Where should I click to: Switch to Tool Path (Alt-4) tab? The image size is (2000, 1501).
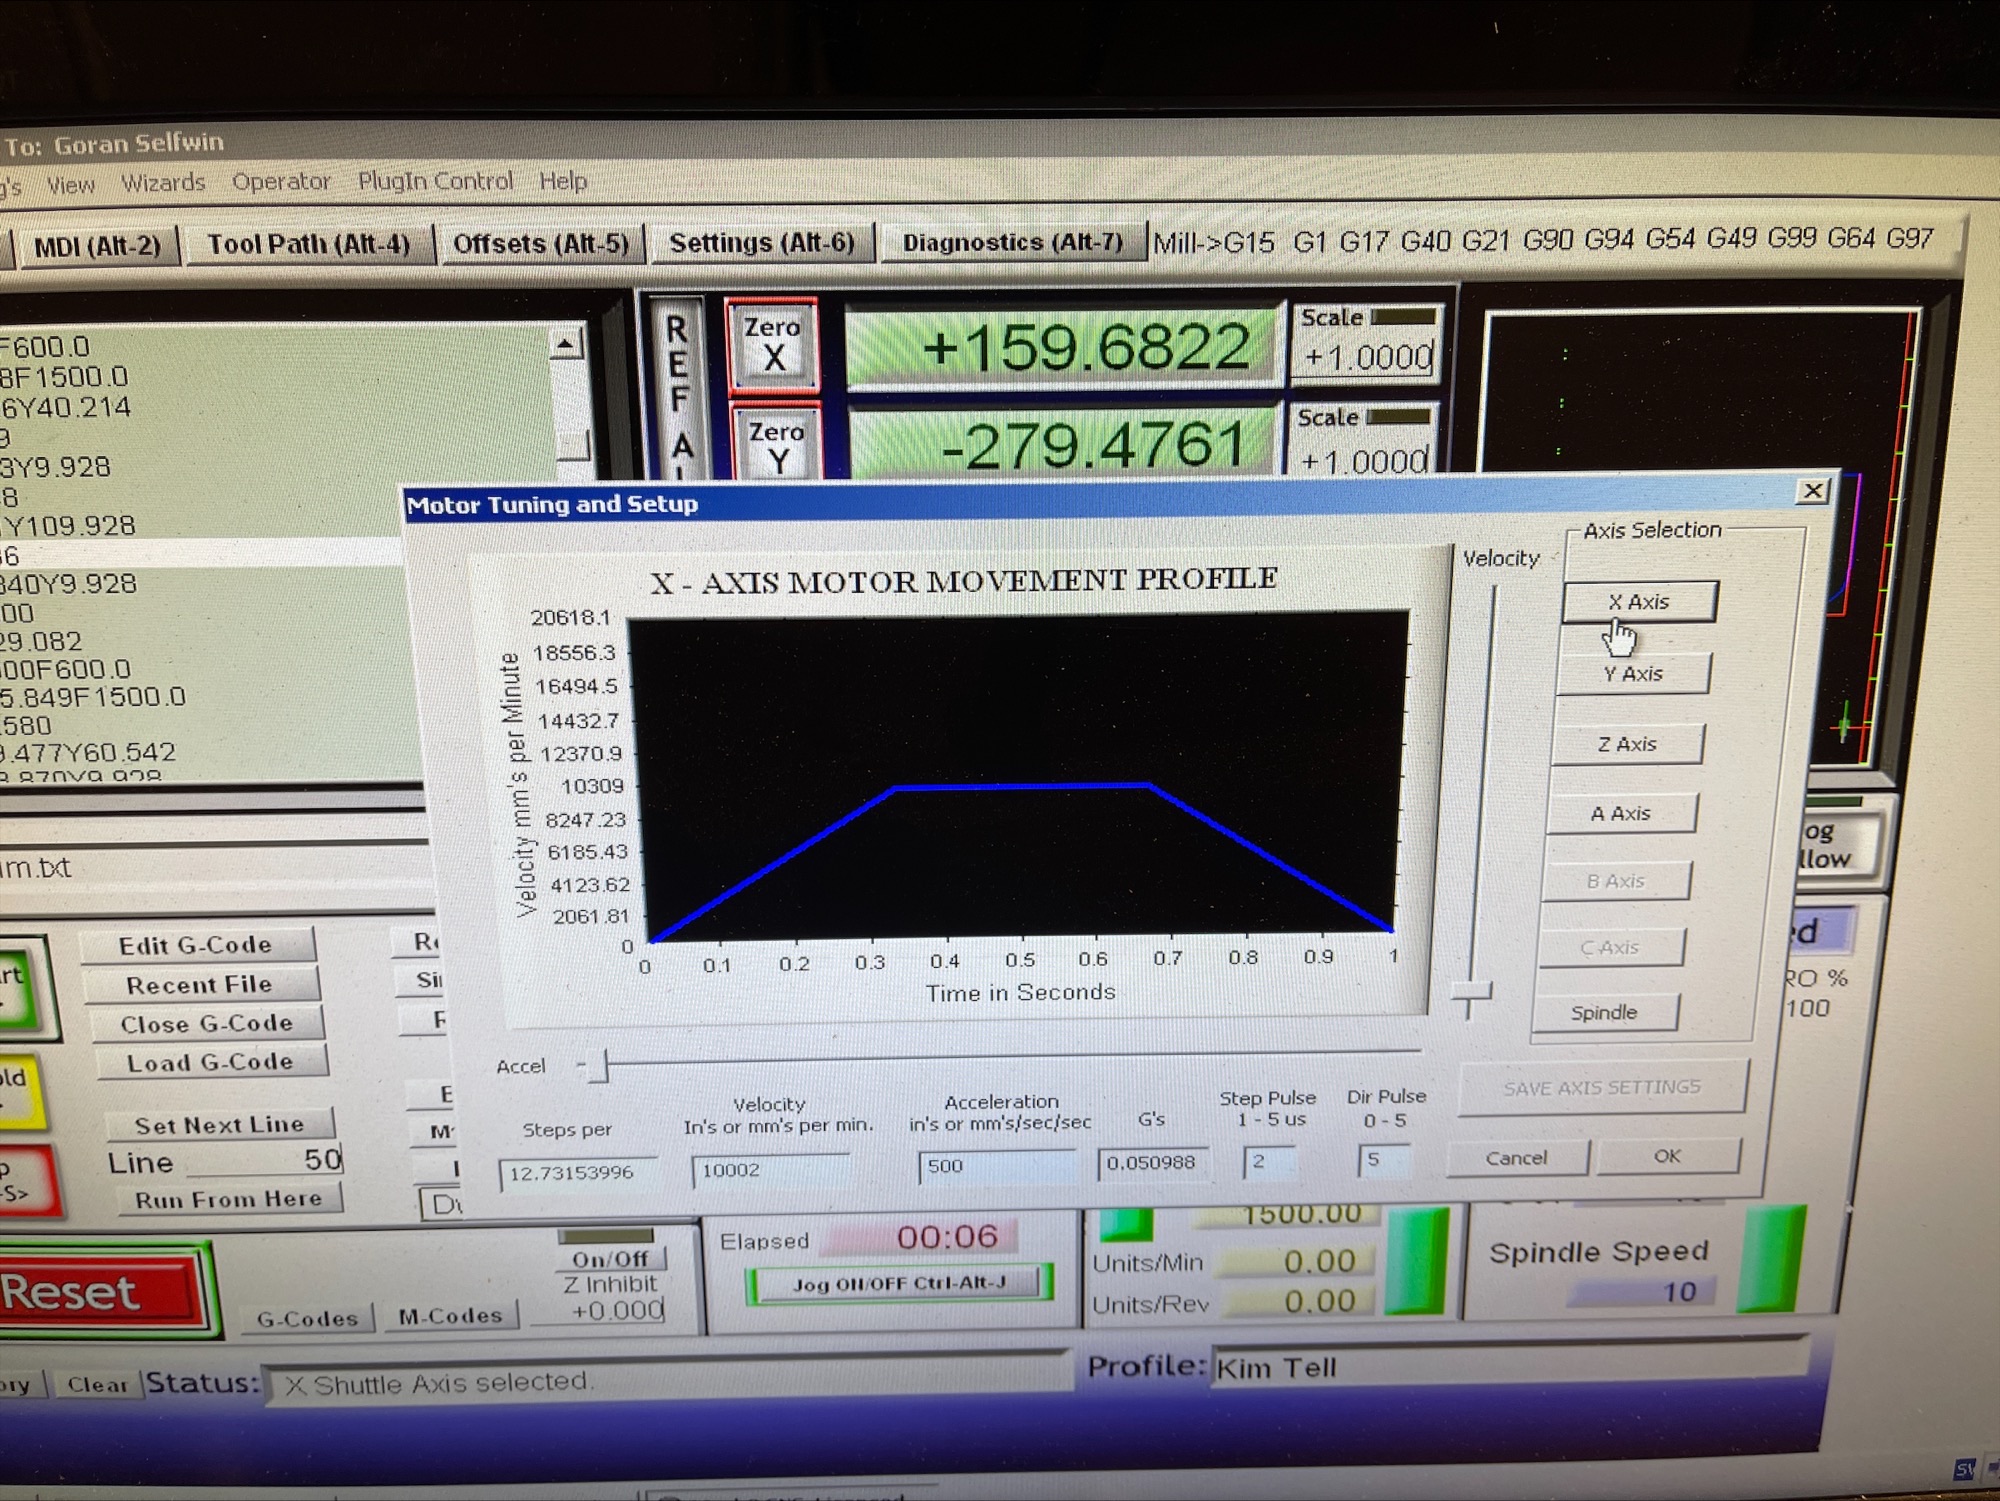[308, 245]
